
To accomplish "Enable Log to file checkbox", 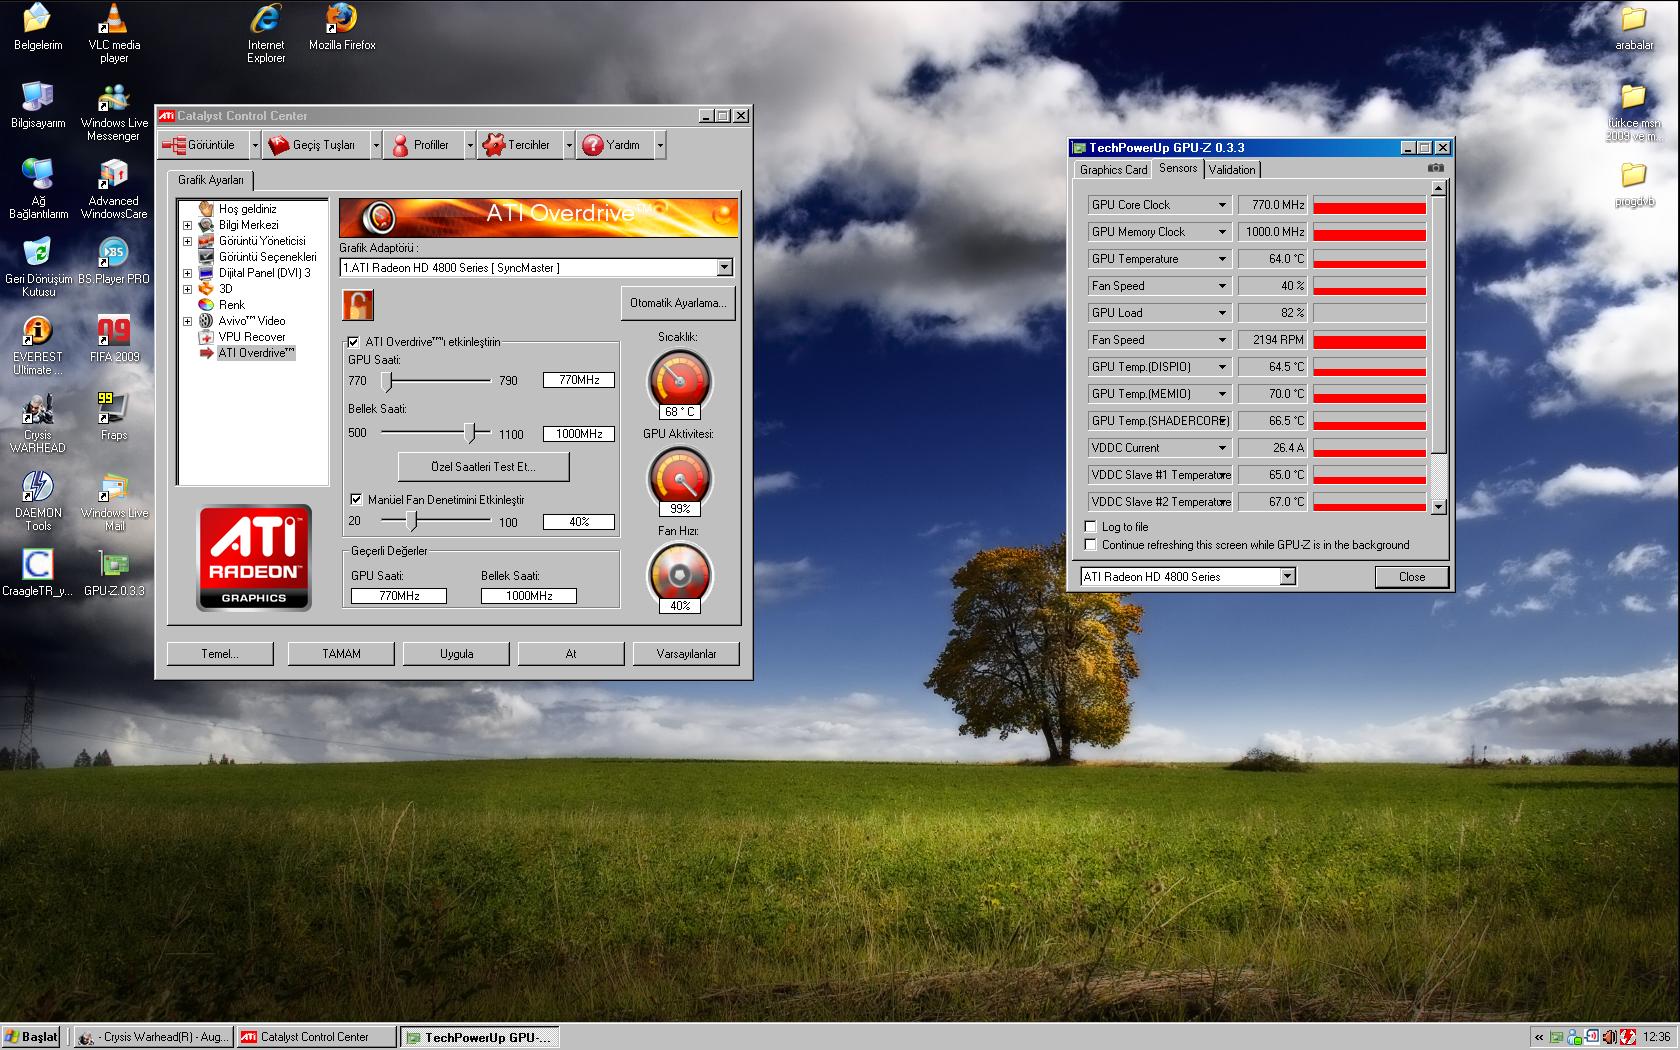I will click(x=1091, y=526).
